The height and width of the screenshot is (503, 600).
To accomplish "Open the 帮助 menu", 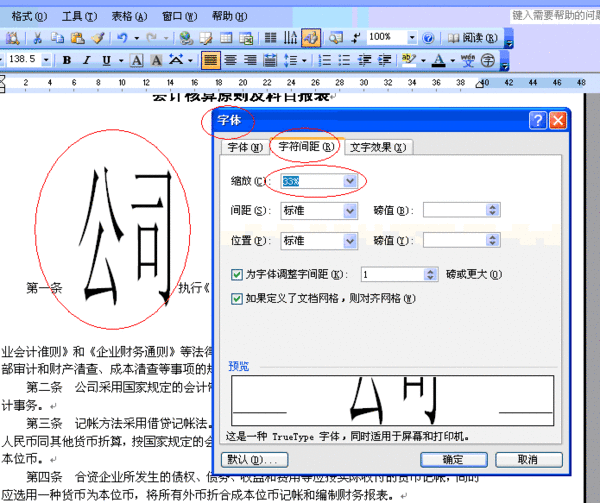I will [x=230, y=16].
